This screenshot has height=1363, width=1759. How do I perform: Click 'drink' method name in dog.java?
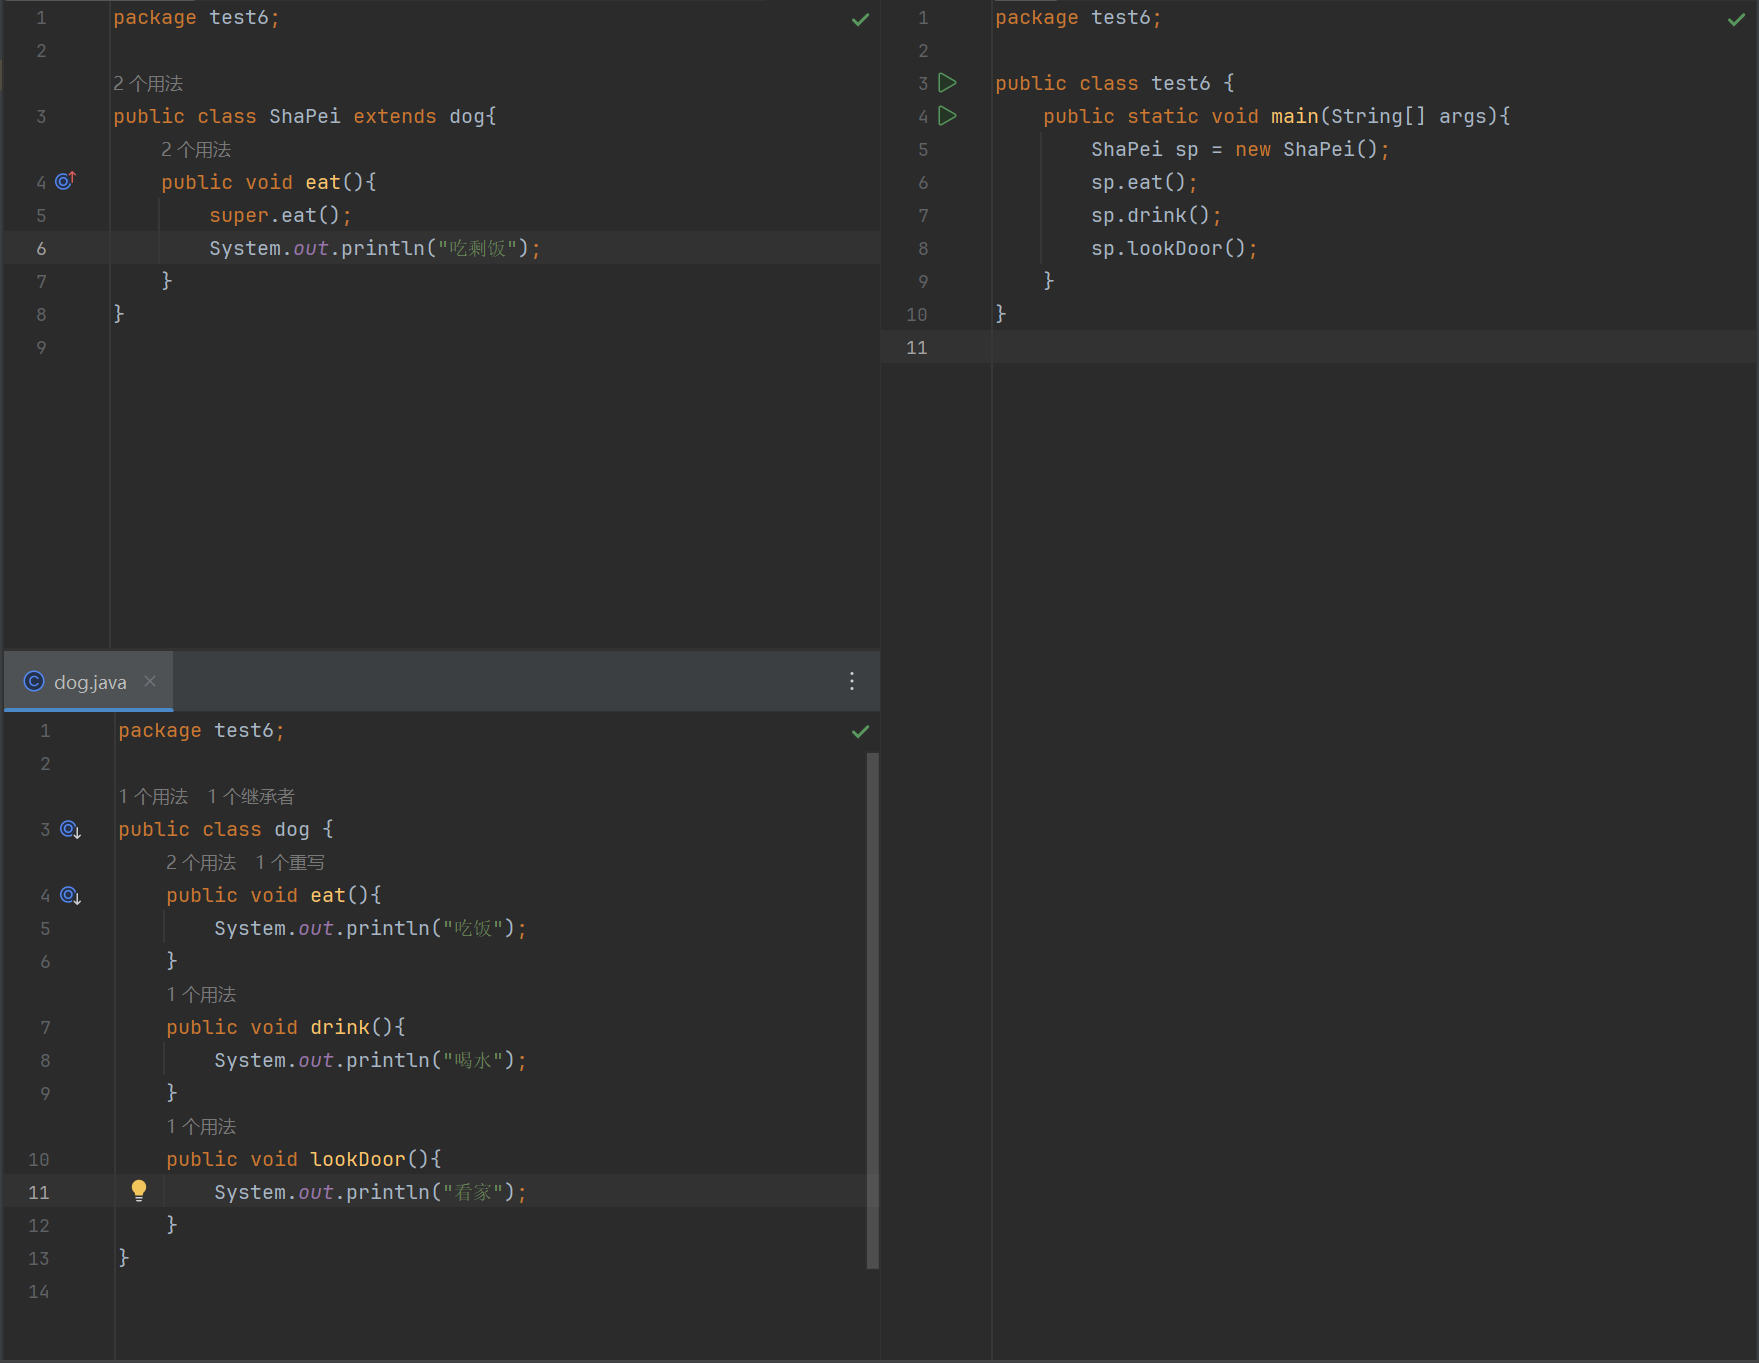pyautogui.click(x=340, y=1027)
